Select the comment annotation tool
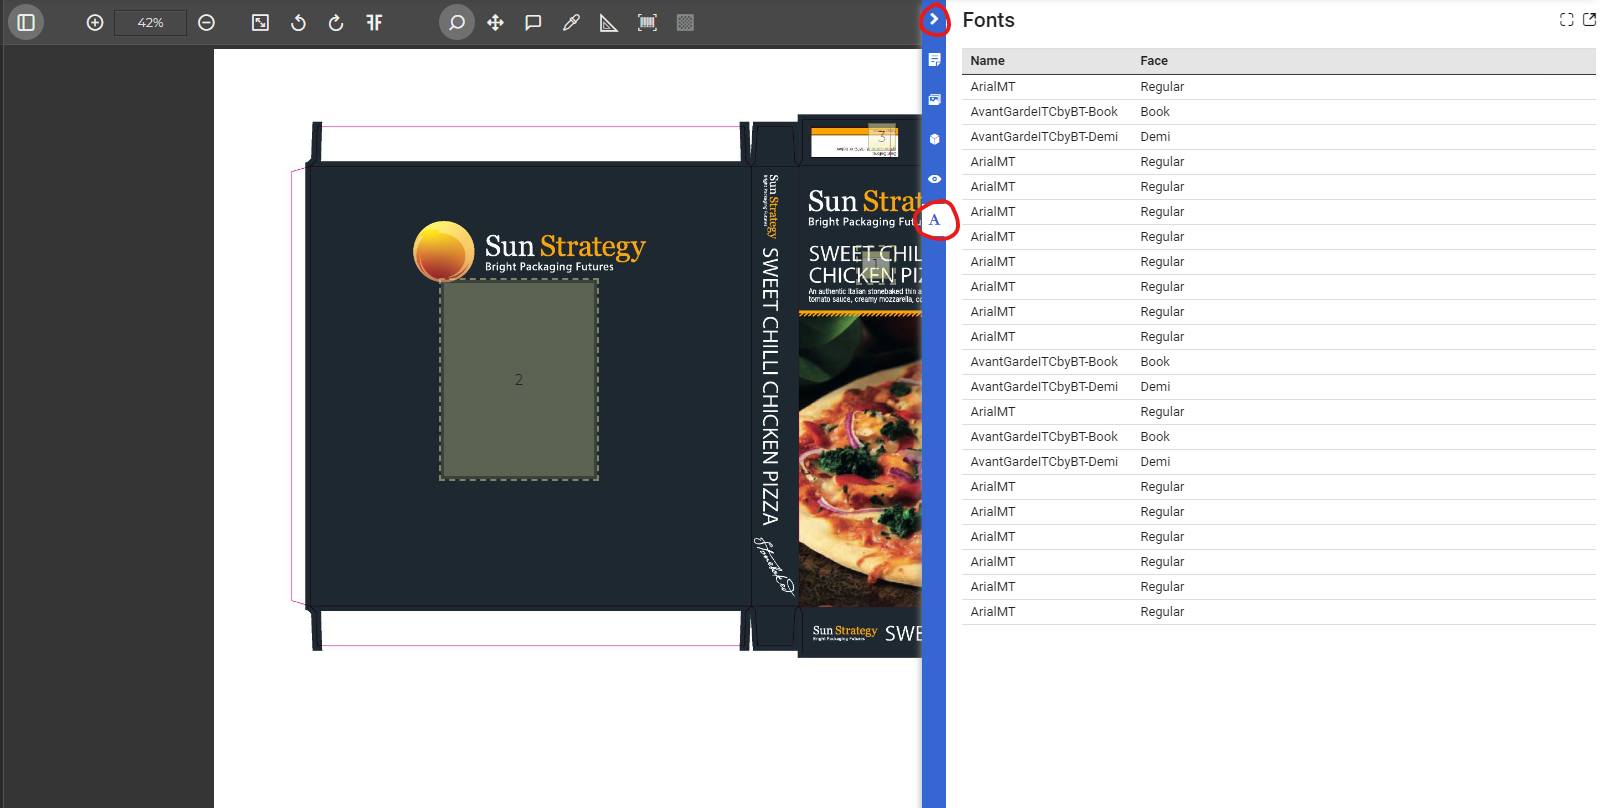Image resolution: width=1608 pixels, height=808 pixels. coord(533,22)
